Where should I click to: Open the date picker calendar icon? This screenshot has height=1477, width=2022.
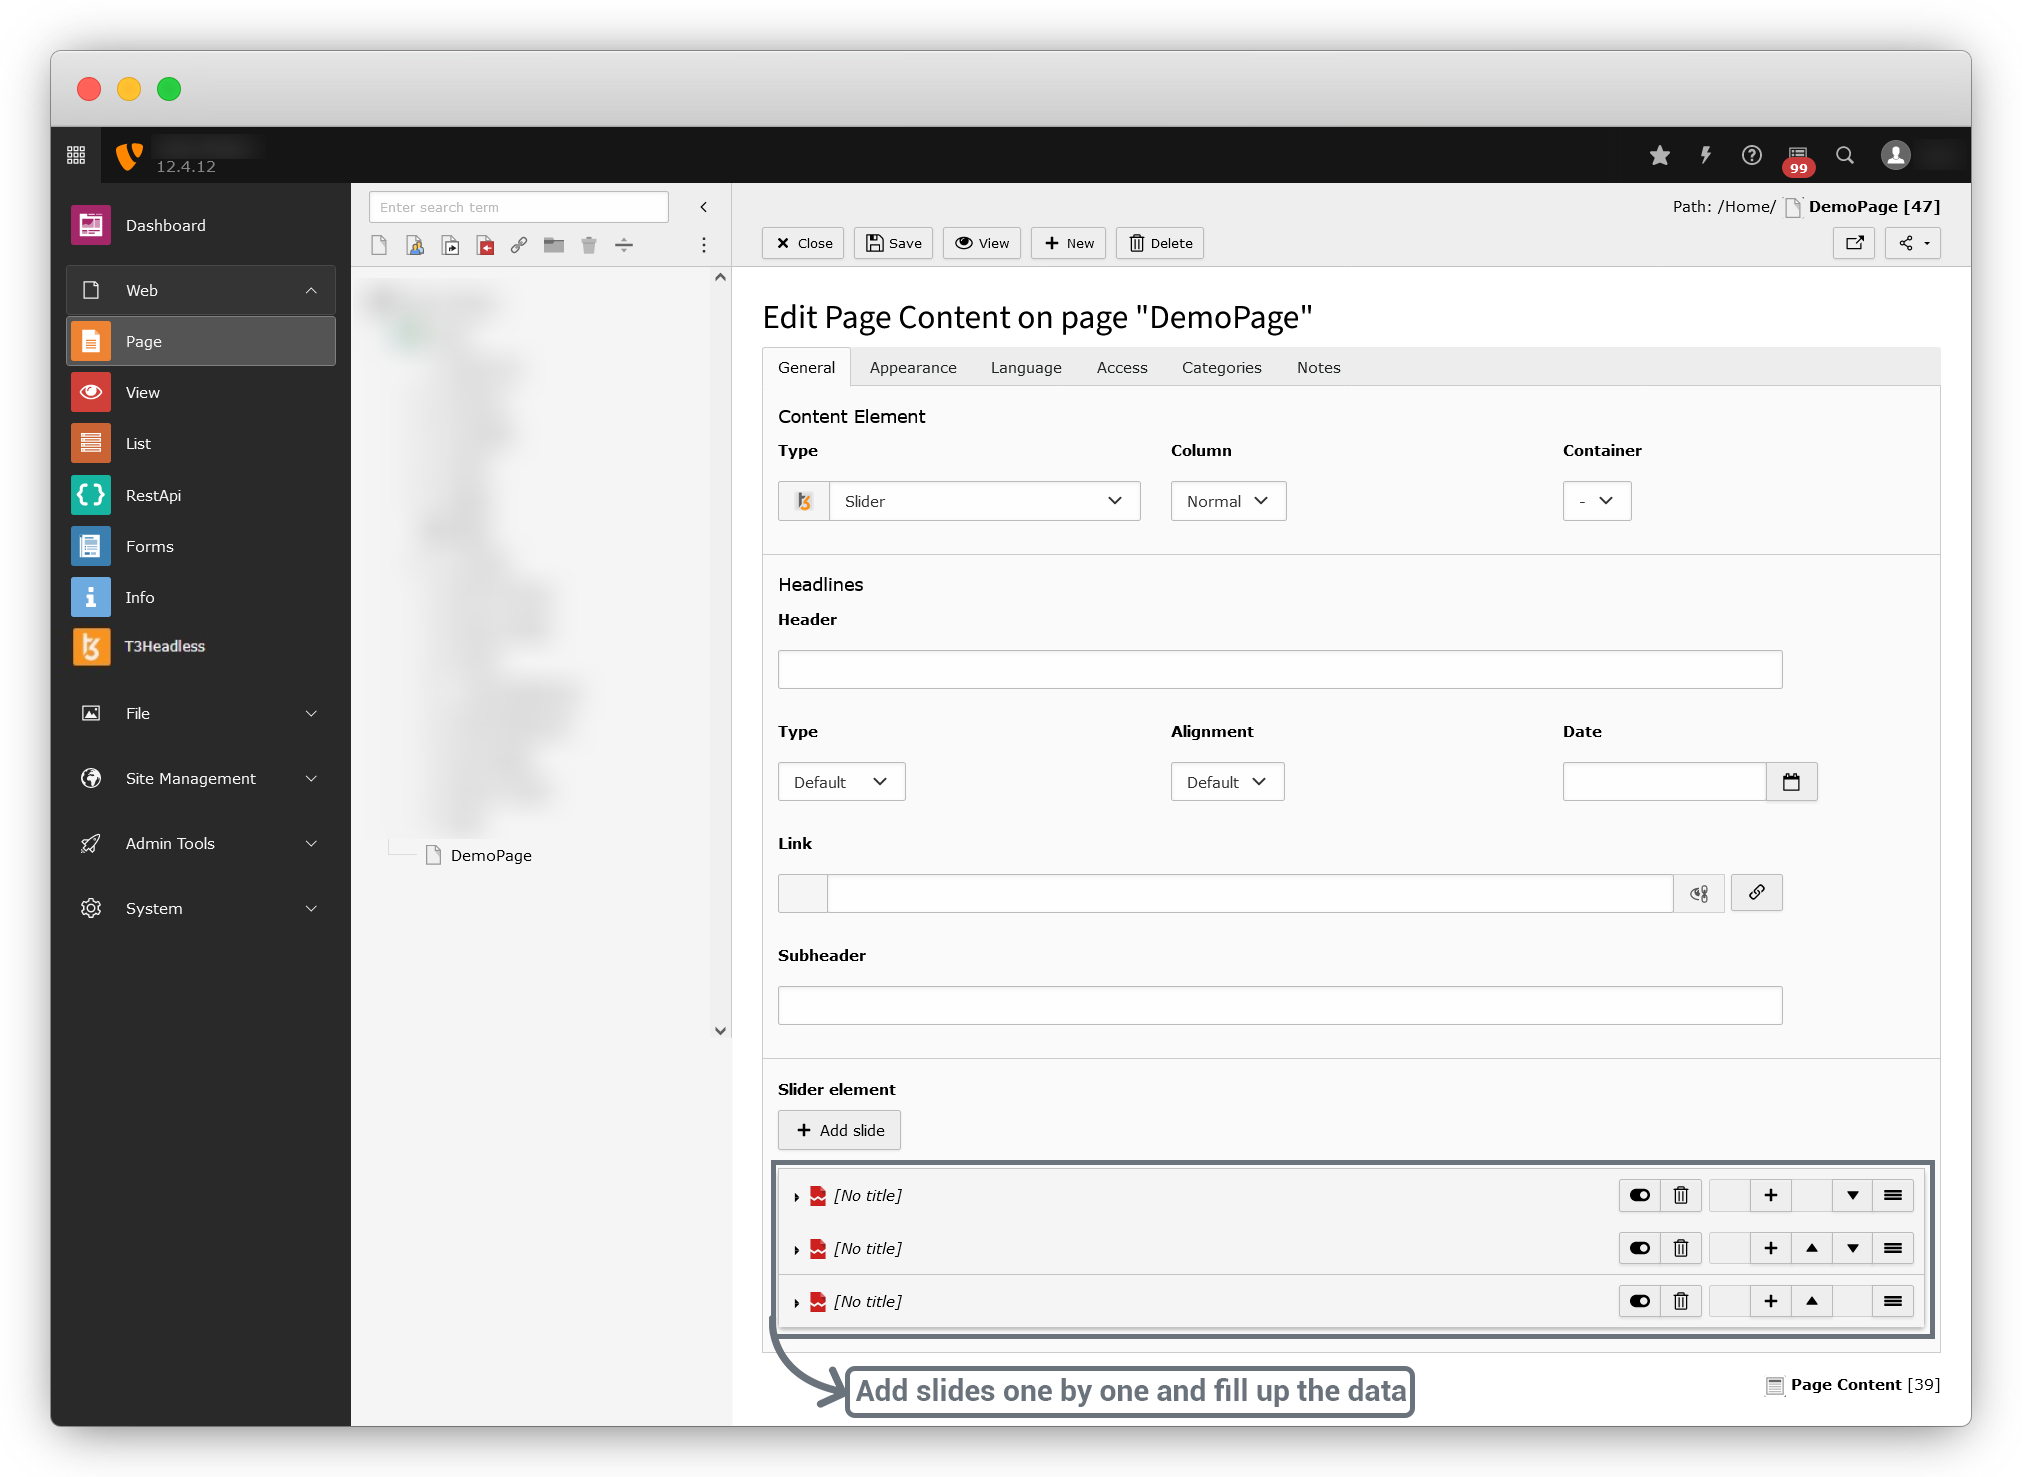pos(1791,782)
